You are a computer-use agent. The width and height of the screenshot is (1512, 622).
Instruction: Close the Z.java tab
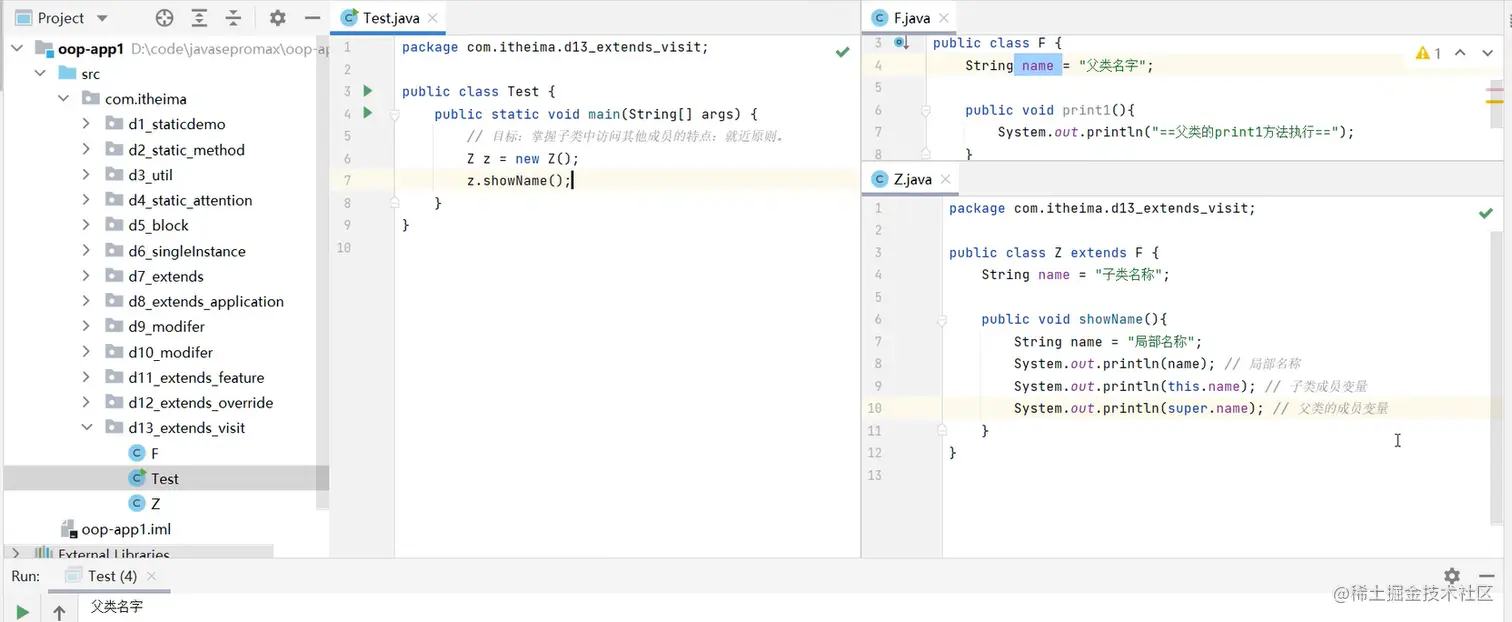pyautogui.click(x=945, y=179)
